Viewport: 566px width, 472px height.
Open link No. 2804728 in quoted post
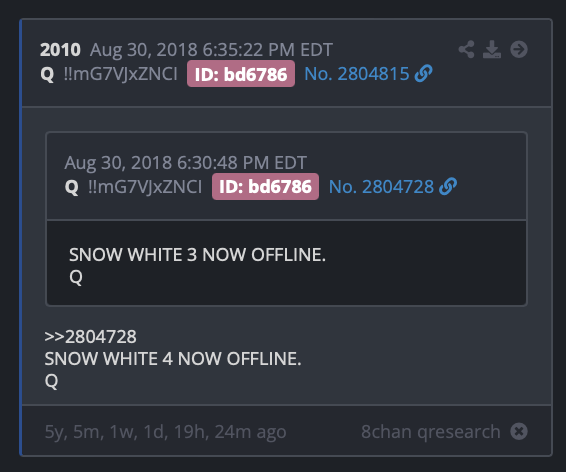(x=381, y=187)
